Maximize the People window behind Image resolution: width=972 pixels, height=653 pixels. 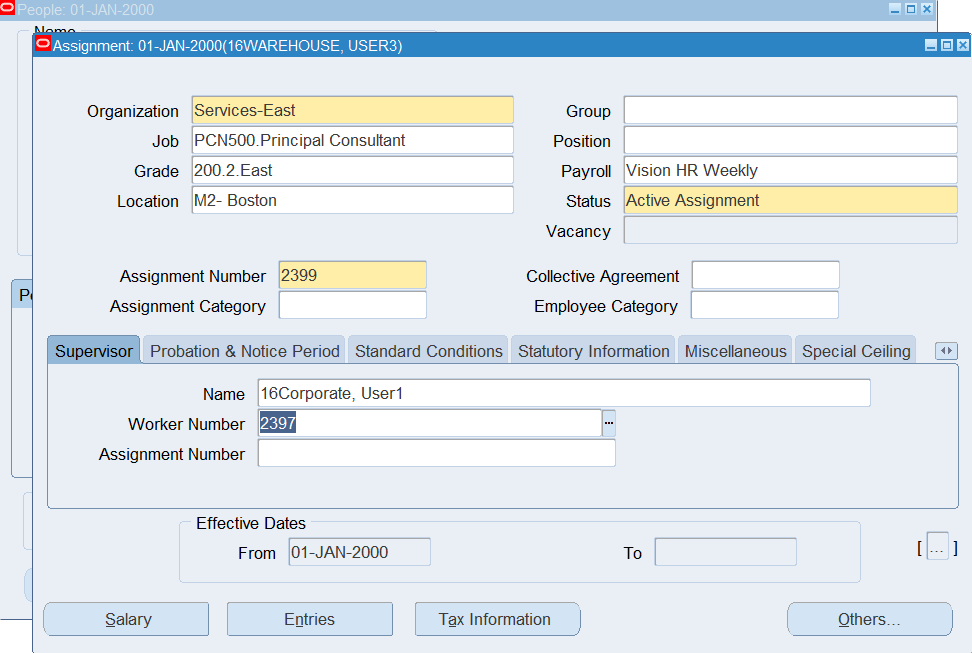point(911,9)
